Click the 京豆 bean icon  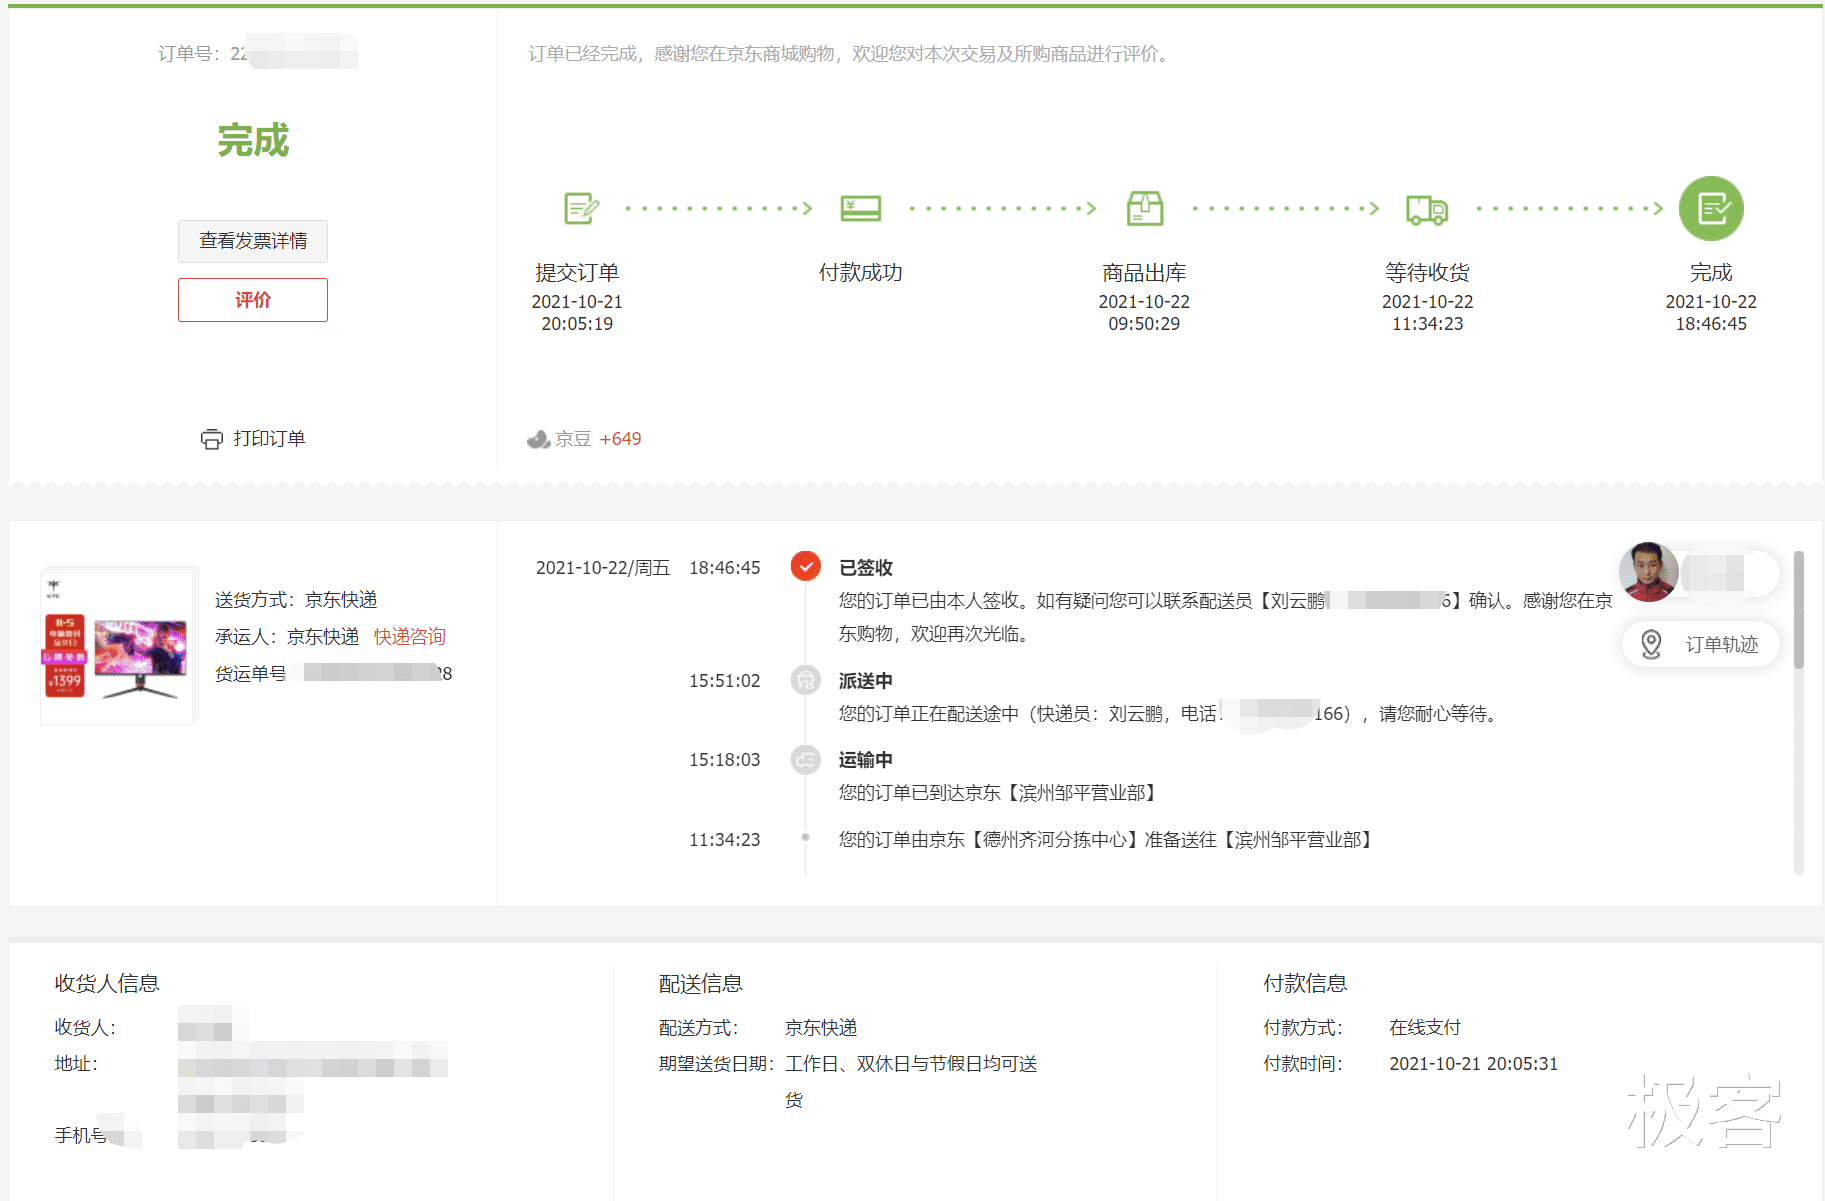point(539,438)
